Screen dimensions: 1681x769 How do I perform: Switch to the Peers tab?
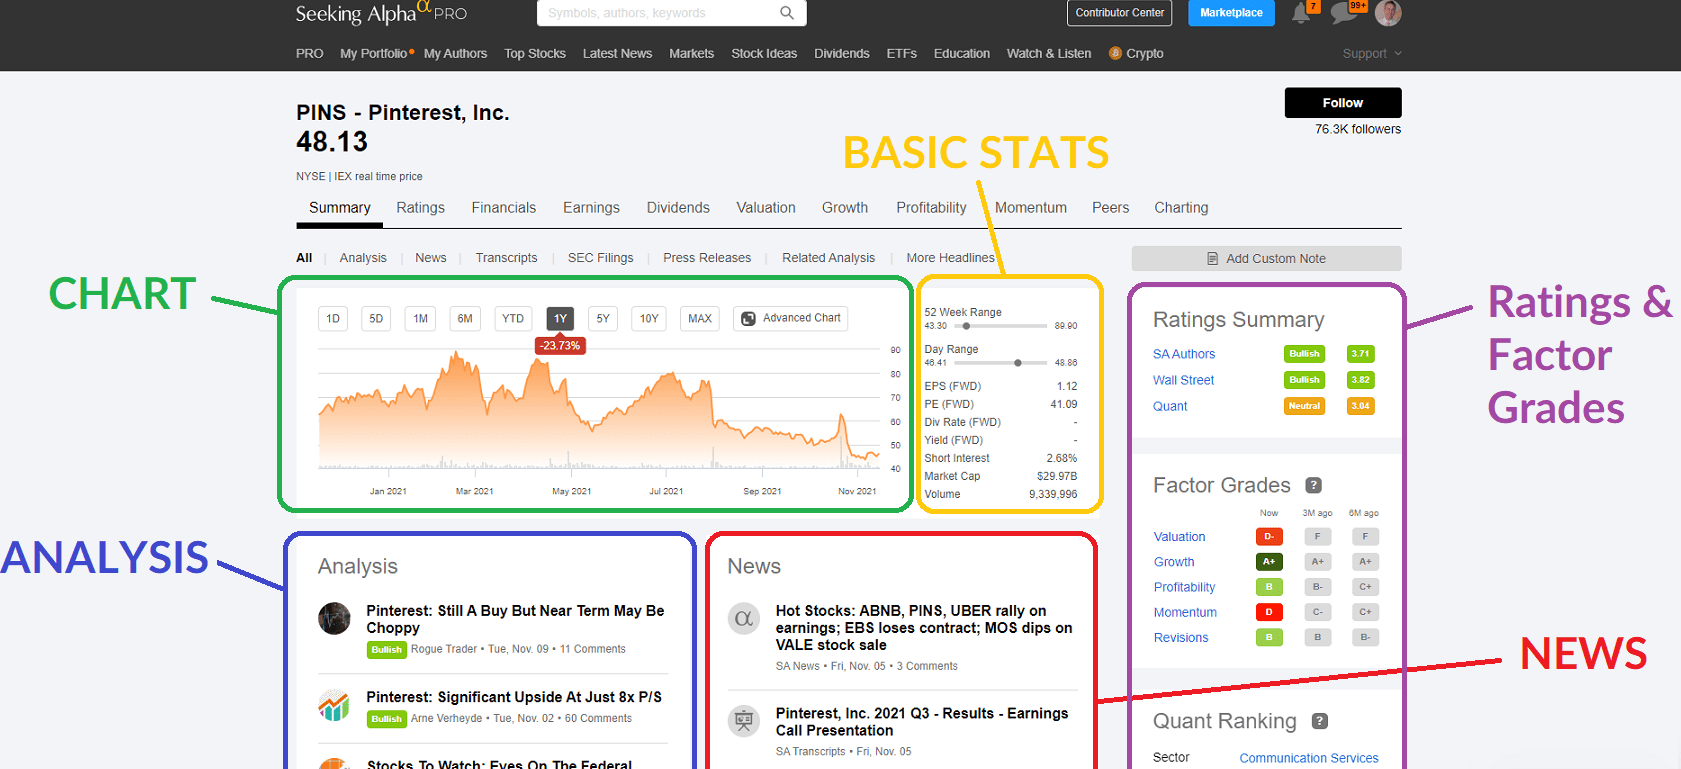[1110, 208]
